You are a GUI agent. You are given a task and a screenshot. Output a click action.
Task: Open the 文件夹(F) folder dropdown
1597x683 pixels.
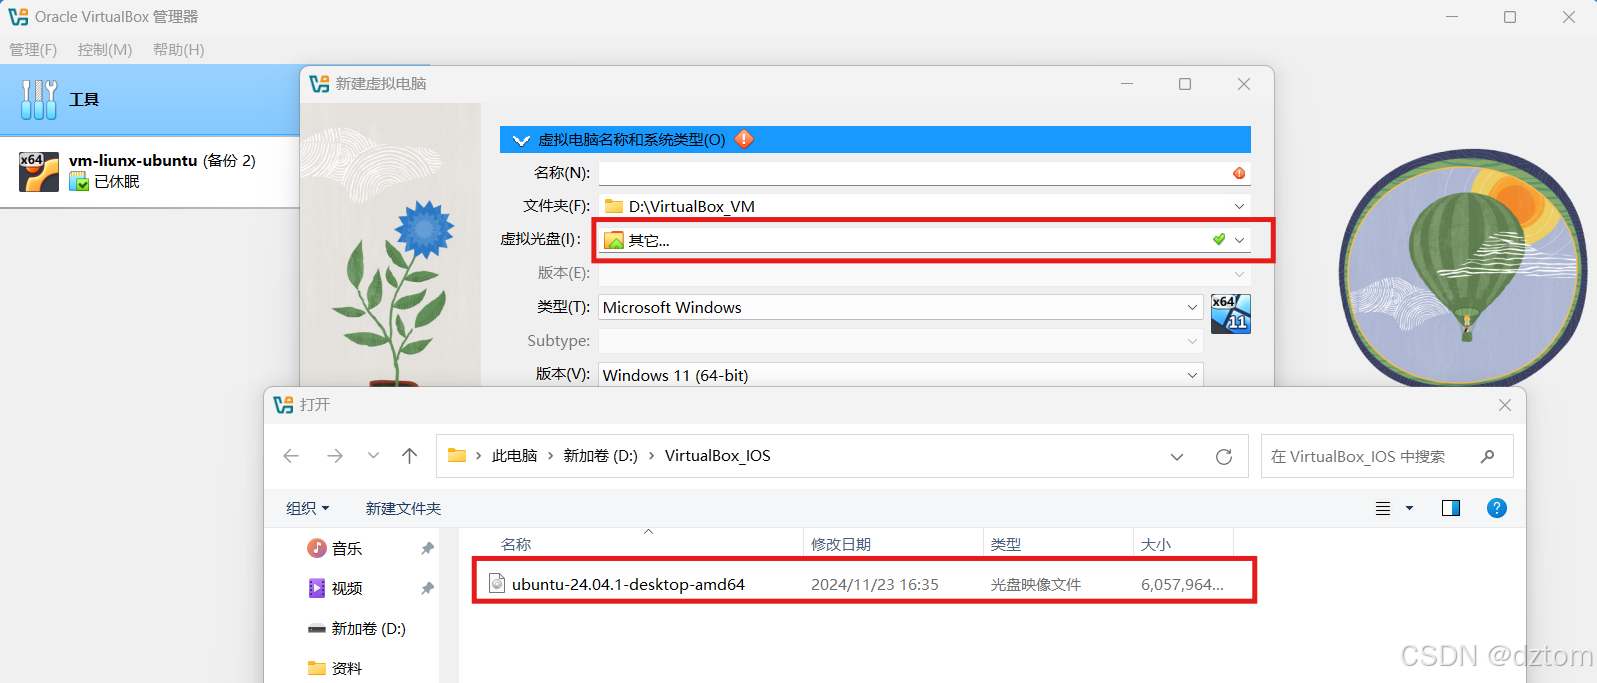click(x=1239, y=206)
